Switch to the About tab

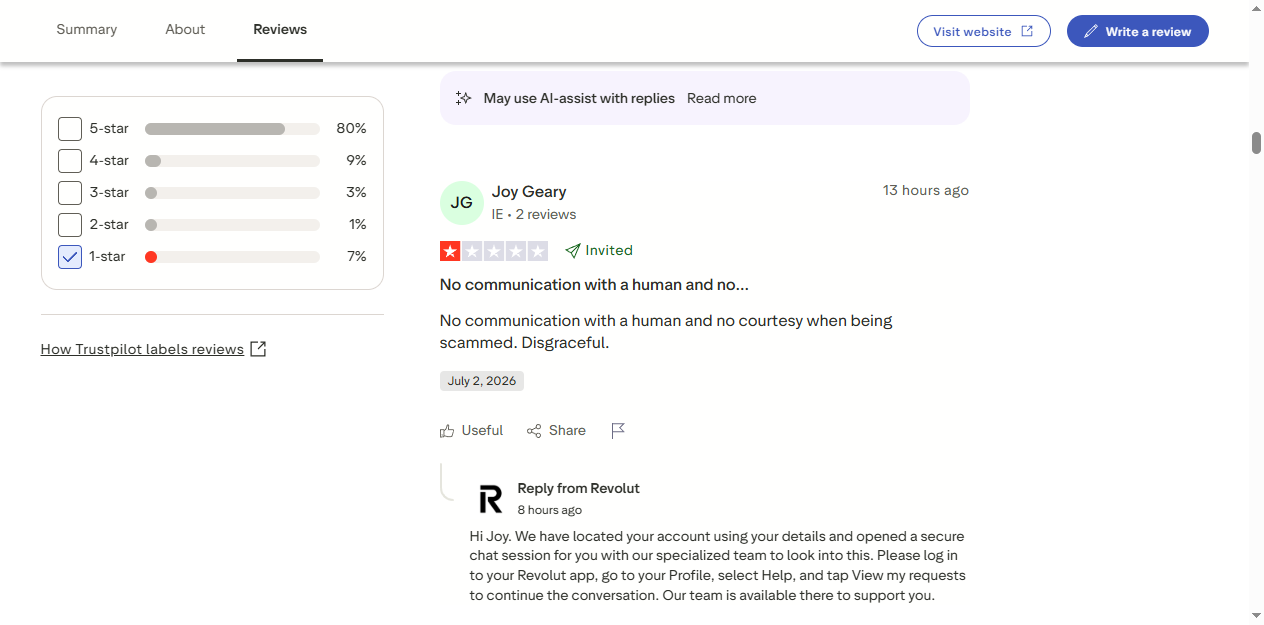coord(185,30)
